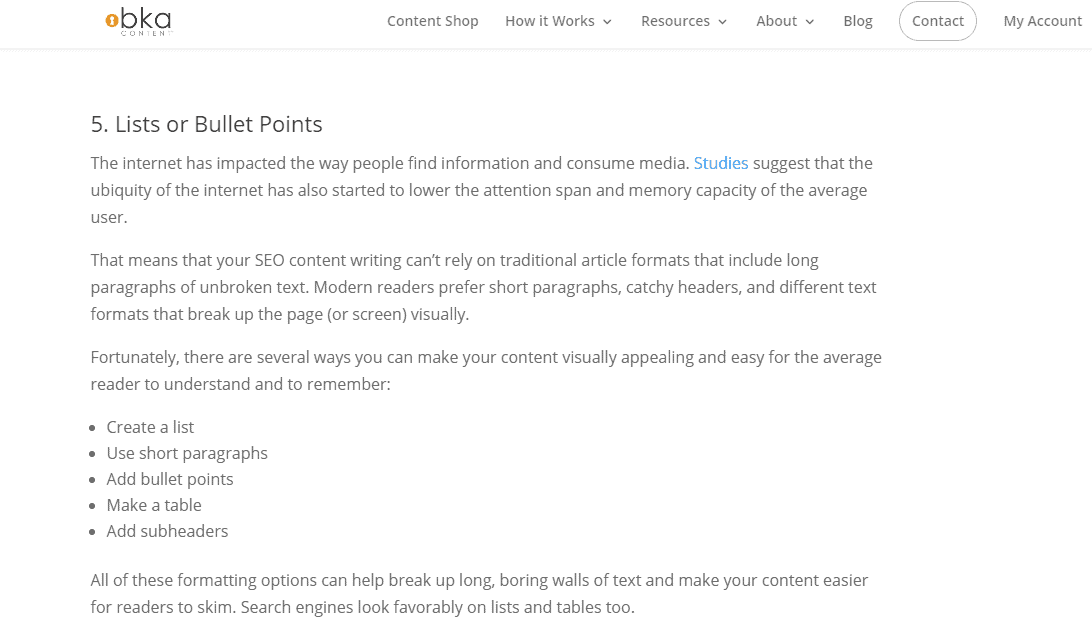Expand the About dropdown chevron
The image size is (1092, 631).
point(810,22)
